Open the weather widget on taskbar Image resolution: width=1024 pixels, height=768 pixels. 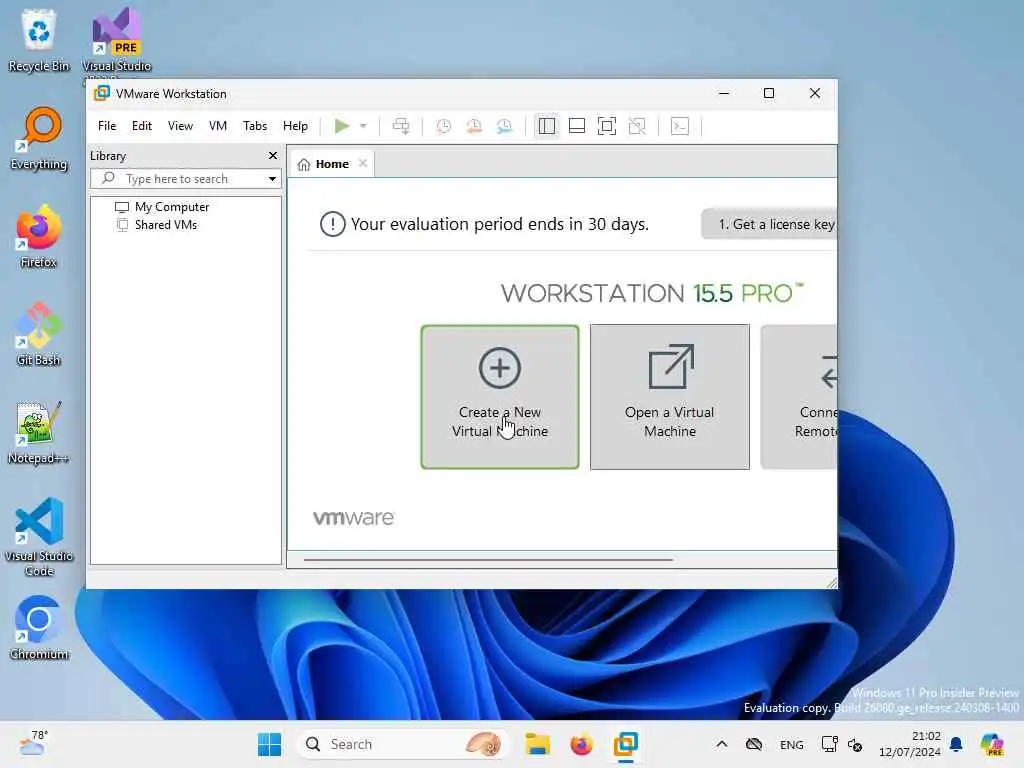[x=33, y=744]
